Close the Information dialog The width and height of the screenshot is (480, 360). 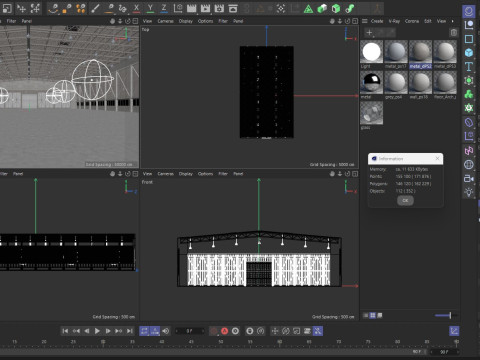[437, 159]
